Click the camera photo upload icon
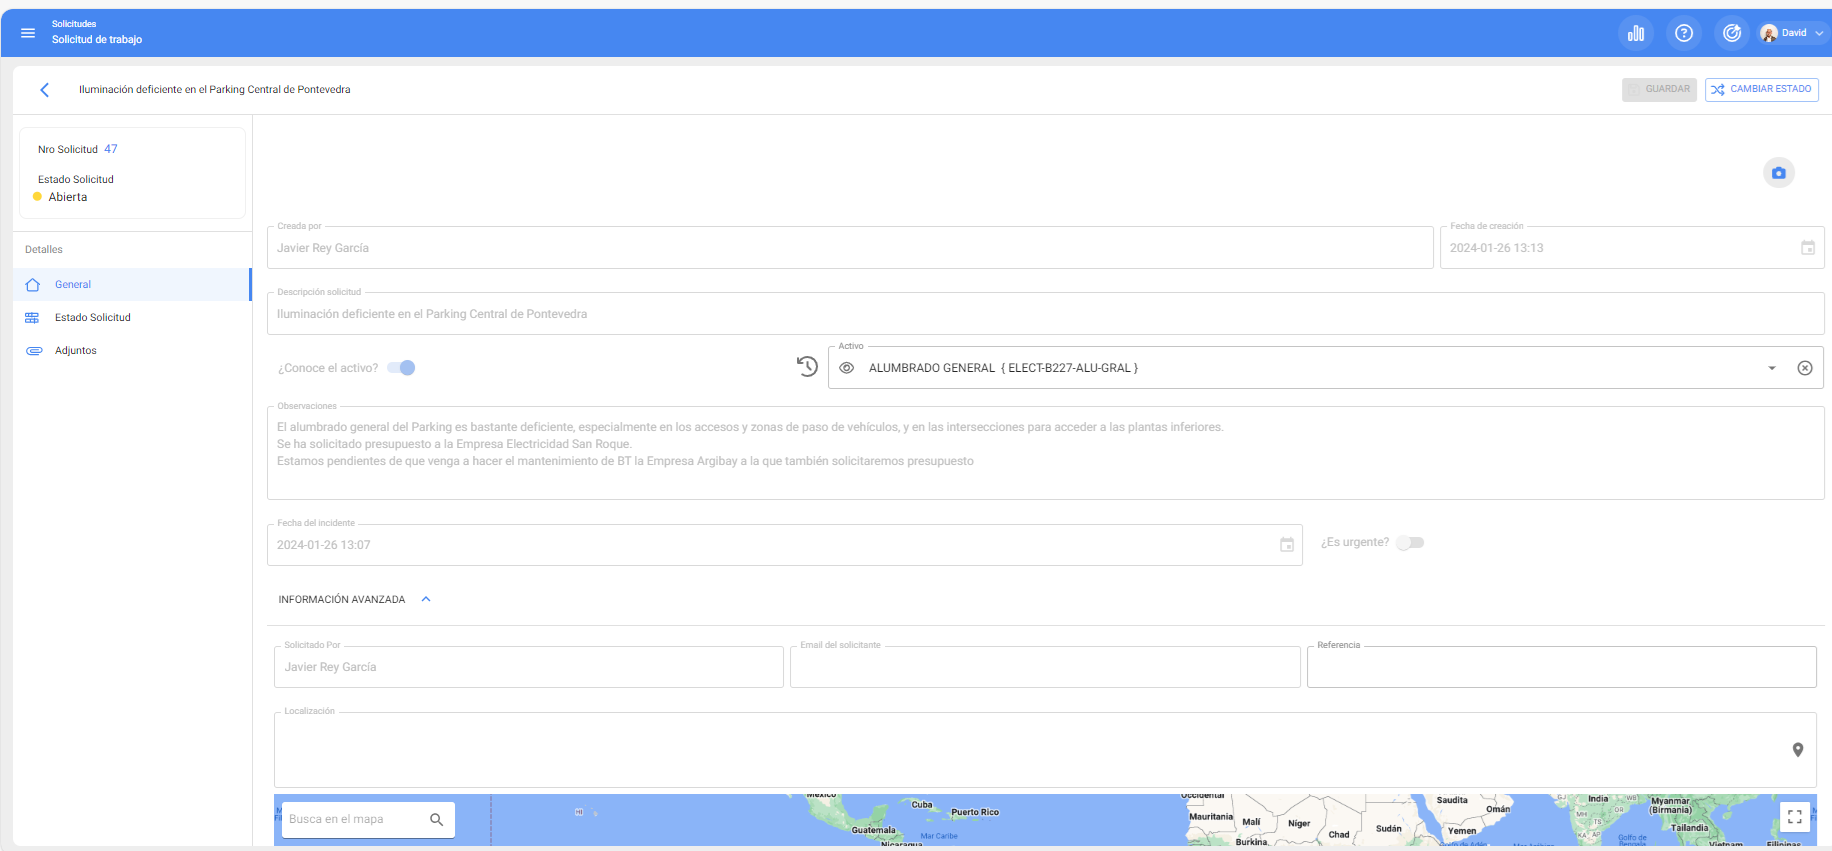Screen dimensions: 1832x851 [1778, 173]
